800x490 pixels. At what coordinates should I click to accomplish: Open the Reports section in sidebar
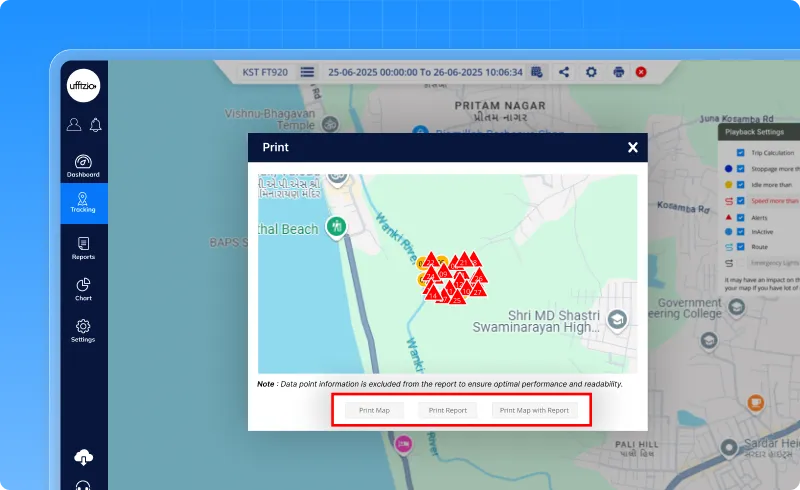tap(83, 248)
